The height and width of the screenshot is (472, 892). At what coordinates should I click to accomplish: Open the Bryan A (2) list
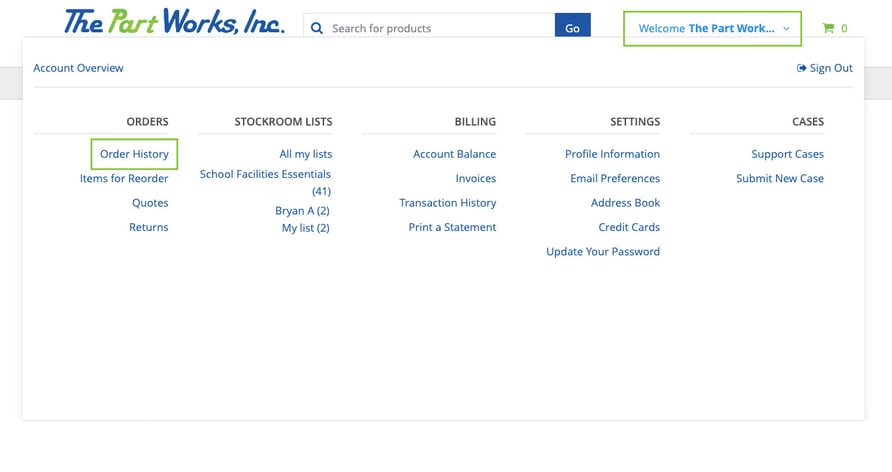[x=302, y=210]
